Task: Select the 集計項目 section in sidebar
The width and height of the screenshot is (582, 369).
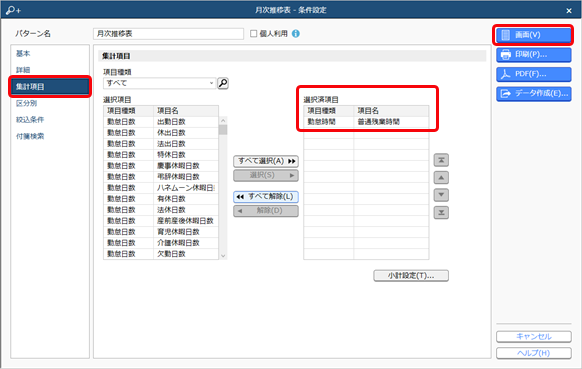Action: pyautogui.click(x=50, y=86)
